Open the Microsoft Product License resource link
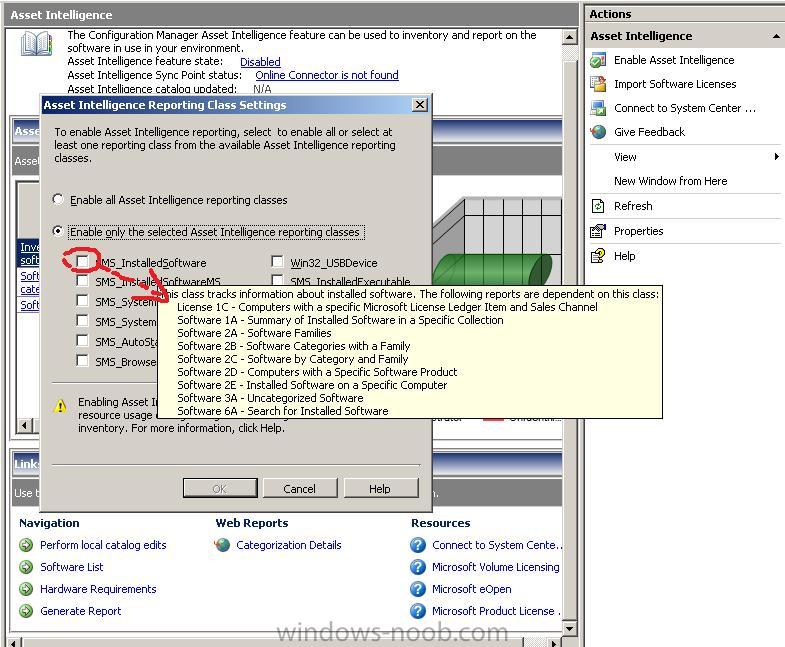785x647 pixels. pyautogui.click(x=496, y=611)
